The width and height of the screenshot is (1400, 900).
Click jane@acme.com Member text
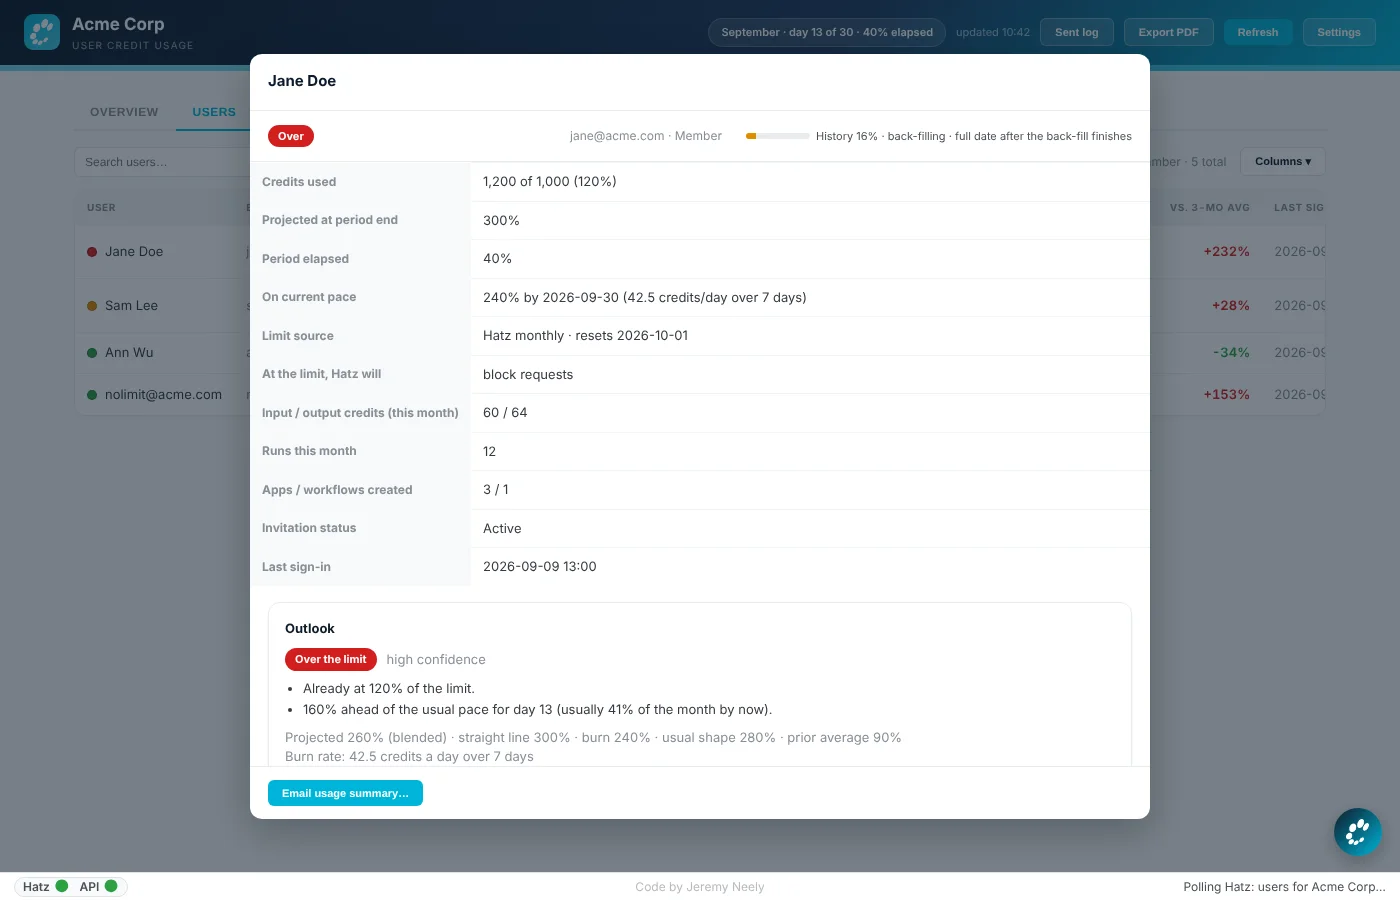(x=646, y=136)
